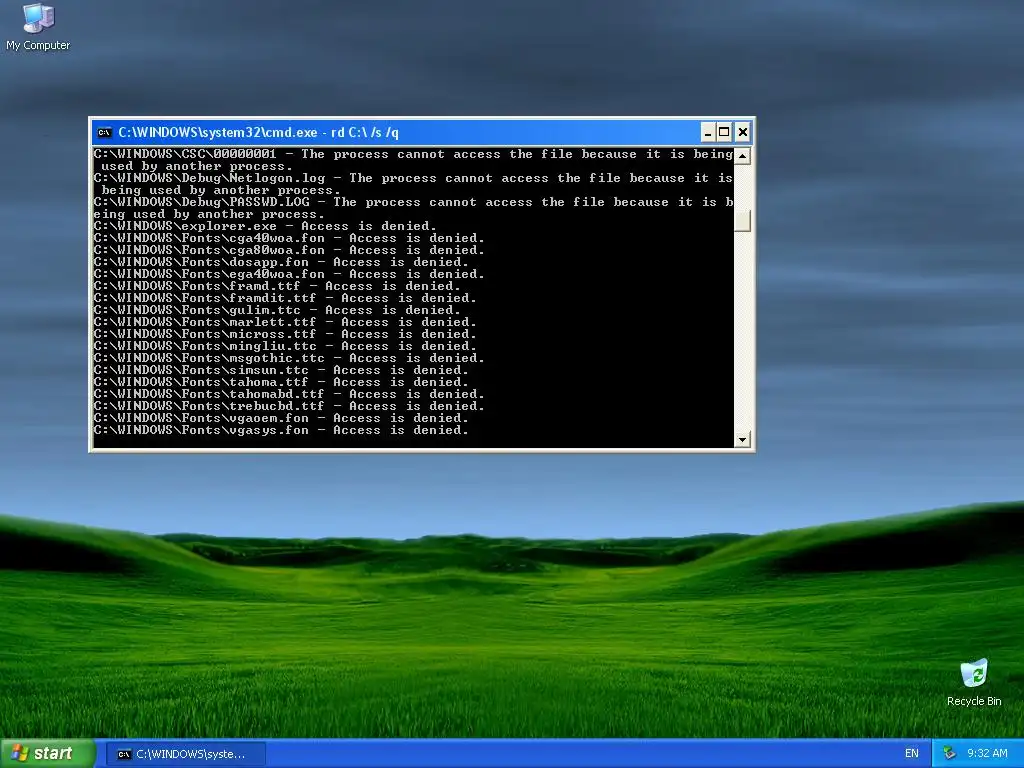Click the Fonts\dosapp.fon line
The height and width of the screenshot is (768, 1024).
click(x=281, y=262)
